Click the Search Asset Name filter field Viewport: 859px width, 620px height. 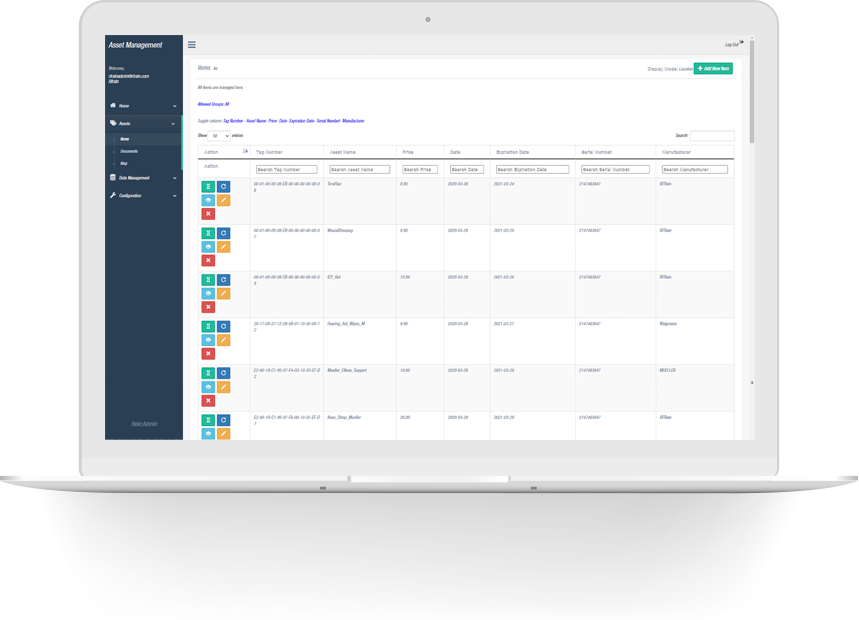(x=359, y=170)
